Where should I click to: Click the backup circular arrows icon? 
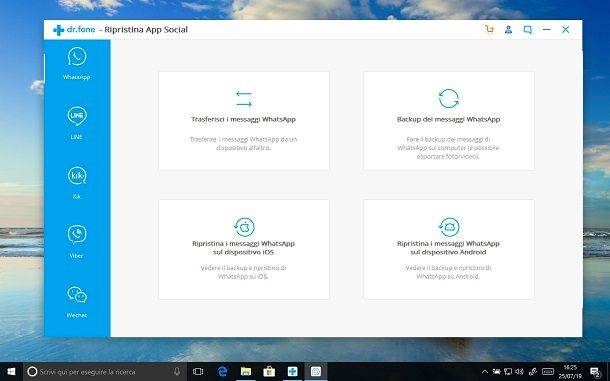click(449, 98)
